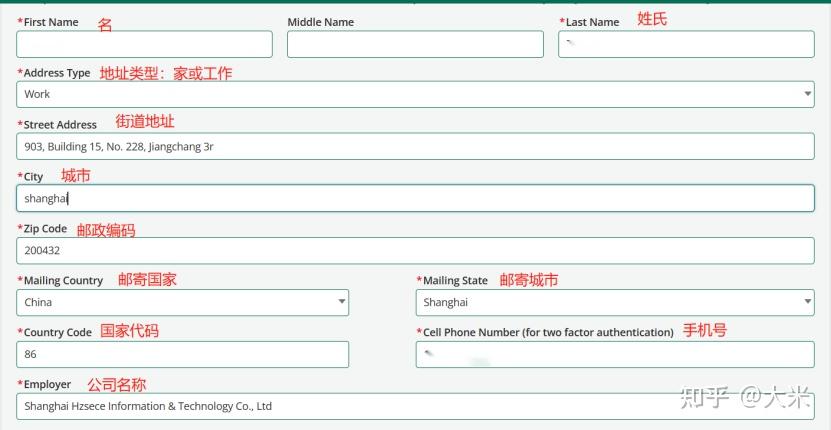Select the Last Name input field
This screenshot has height=430, width=831.
[x=686, y=44]
